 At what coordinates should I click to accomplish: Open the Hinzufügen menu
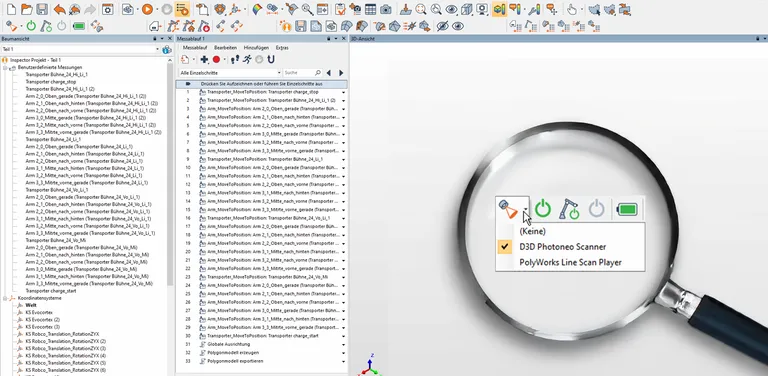[x=256, y=47]
